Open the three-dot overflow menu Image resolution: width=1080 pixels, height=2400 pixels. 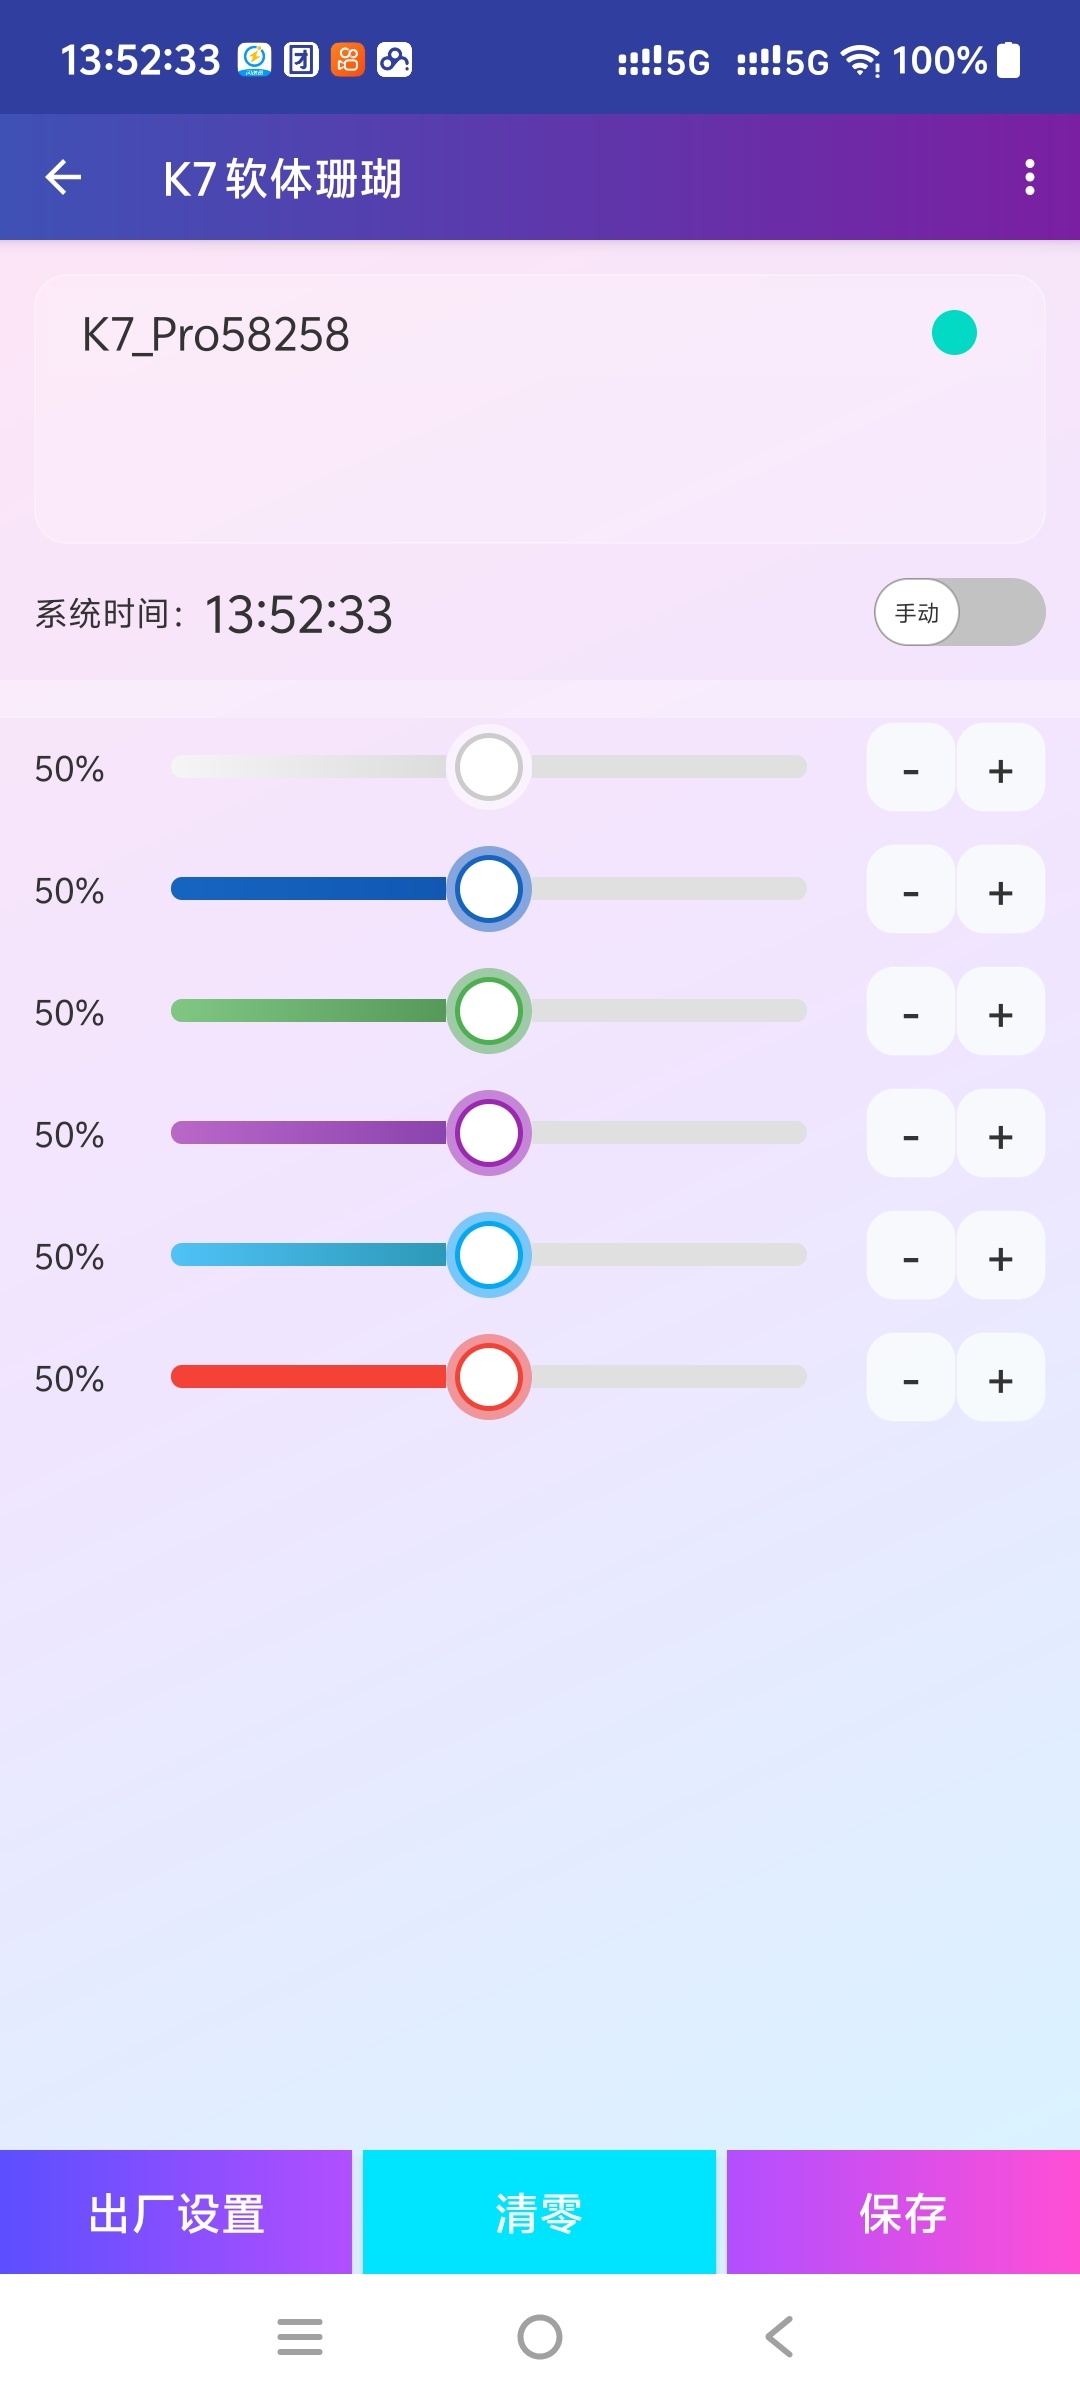(1029, 178)
